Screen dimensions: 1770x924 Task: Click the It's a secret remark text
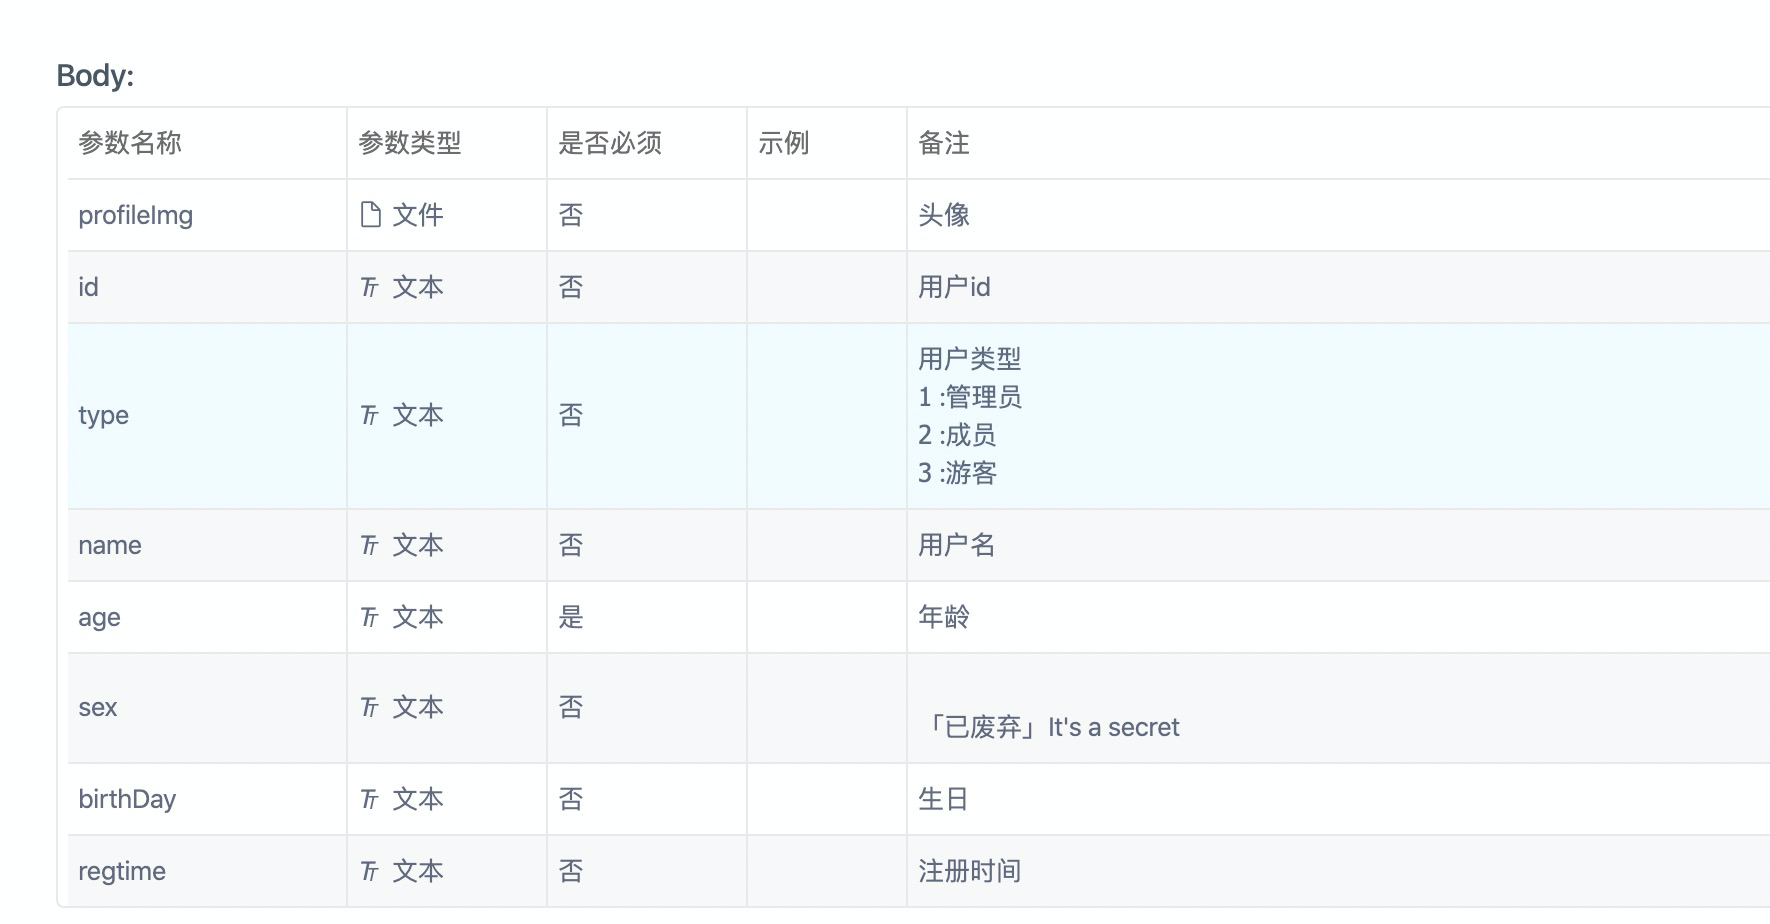point(1112,726)
